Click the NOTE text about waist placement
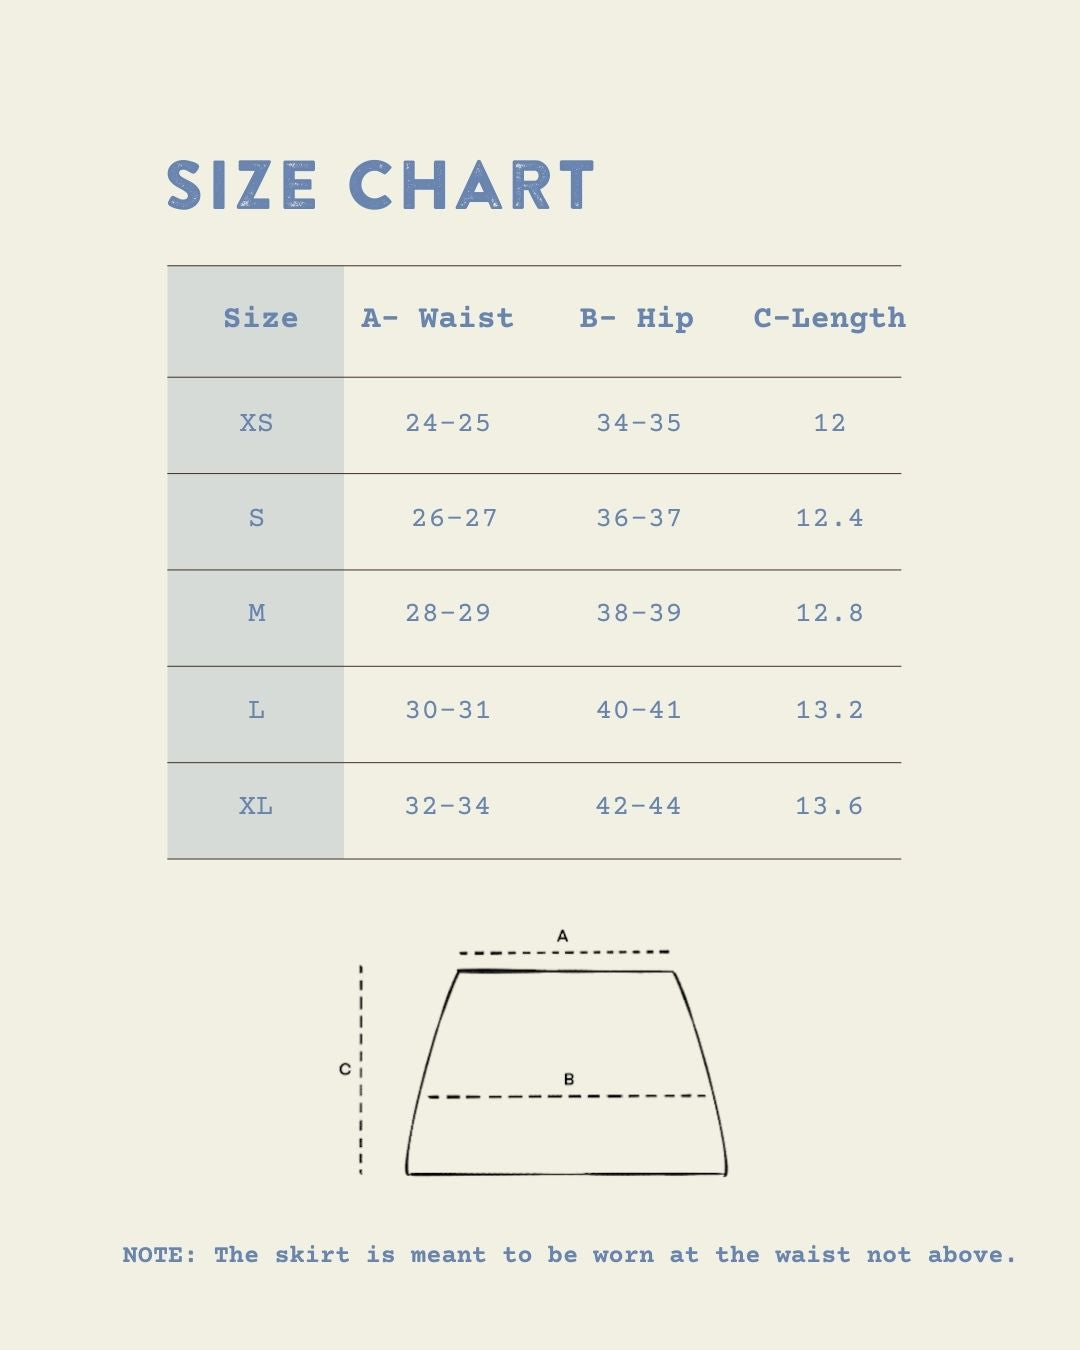The image size is (1080, 1350). [569, 1255]
